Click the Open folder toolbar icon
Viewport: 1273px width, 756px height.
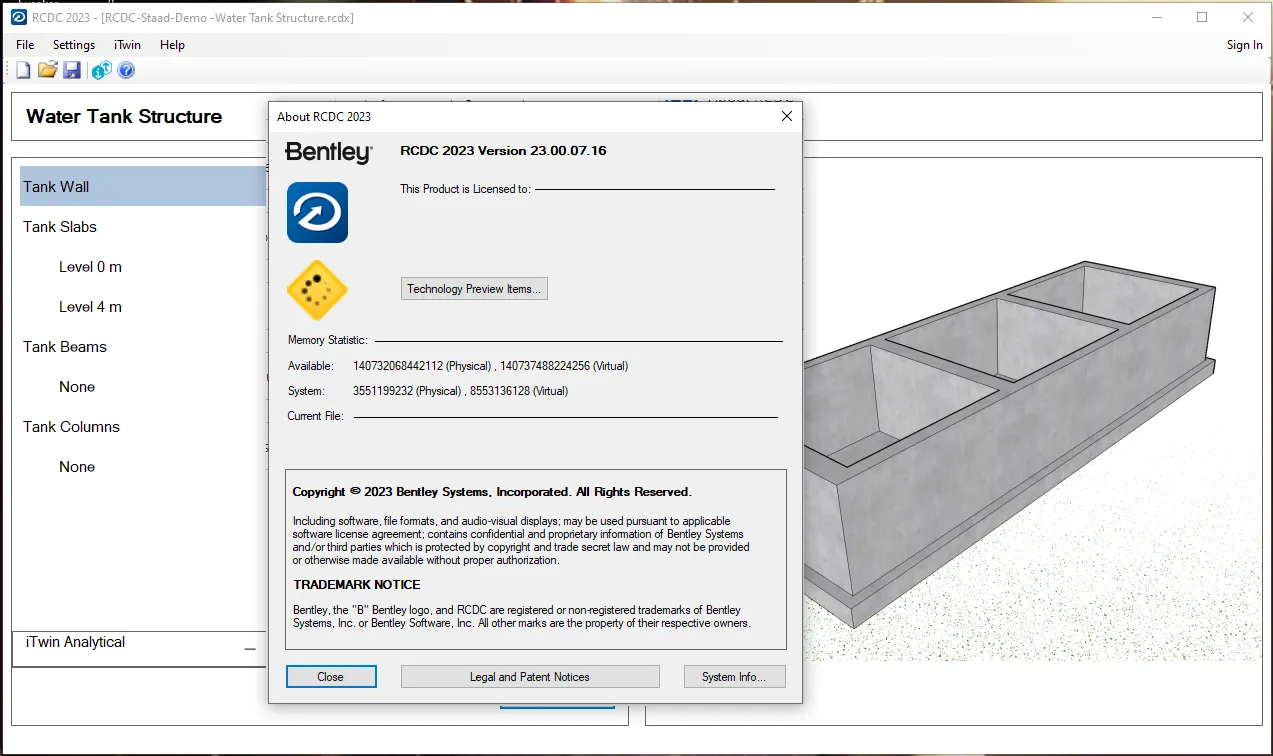pyautogui.click(x=47, y=70)
